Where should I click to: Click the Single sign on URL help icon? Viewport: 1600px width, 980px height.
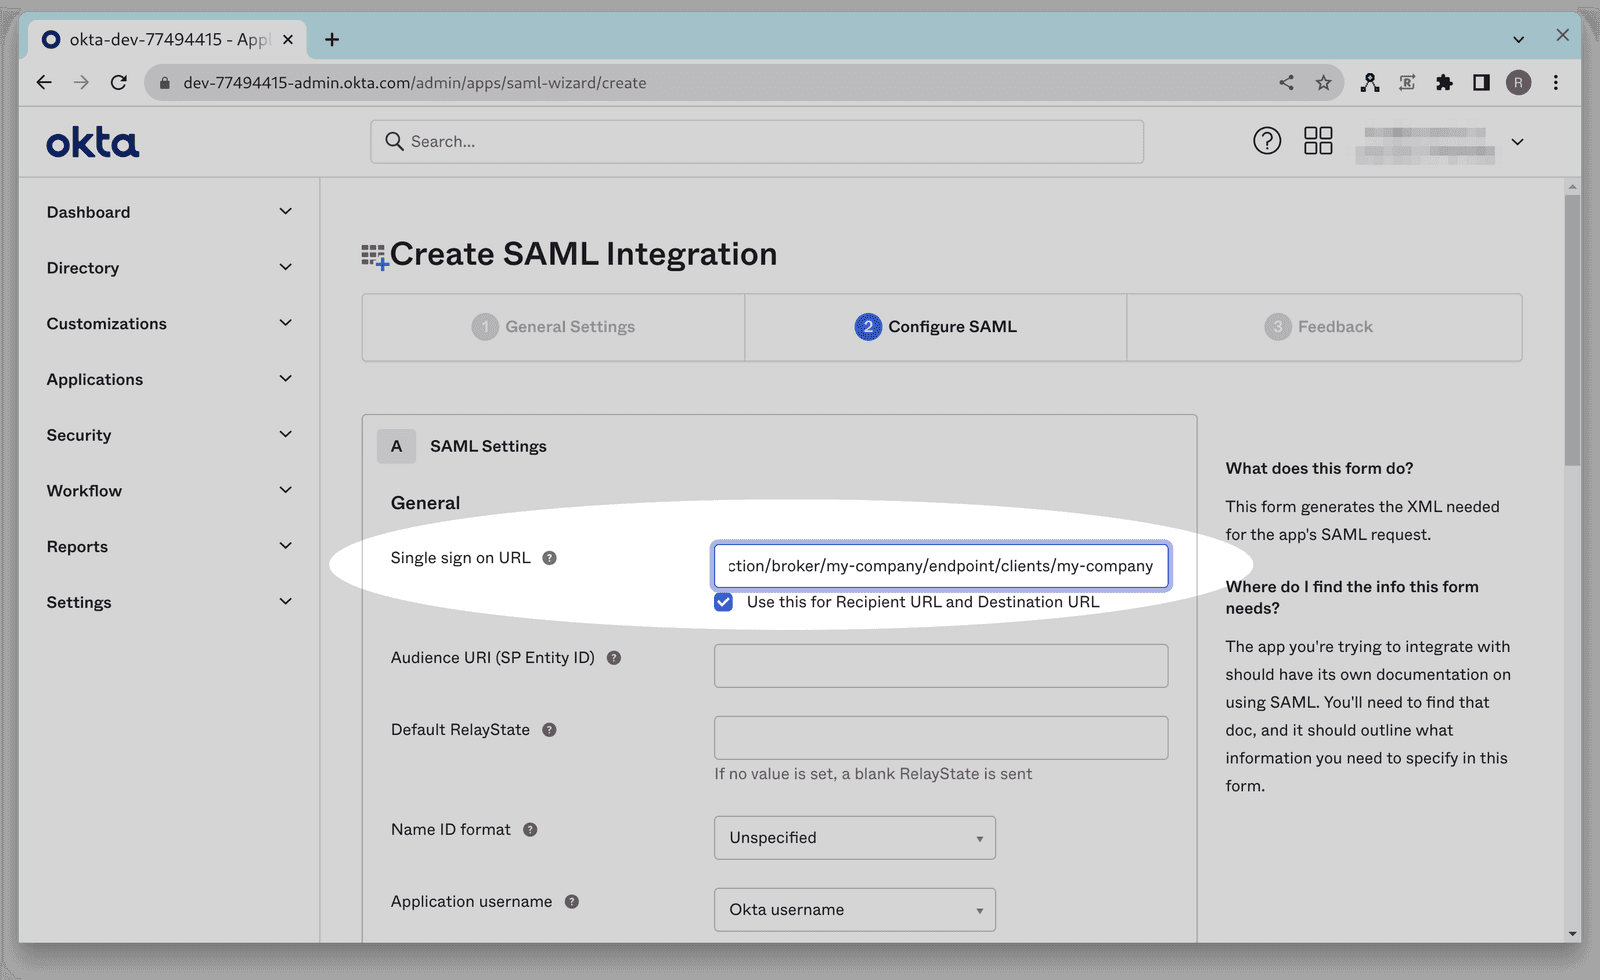(x=549, y=558)
